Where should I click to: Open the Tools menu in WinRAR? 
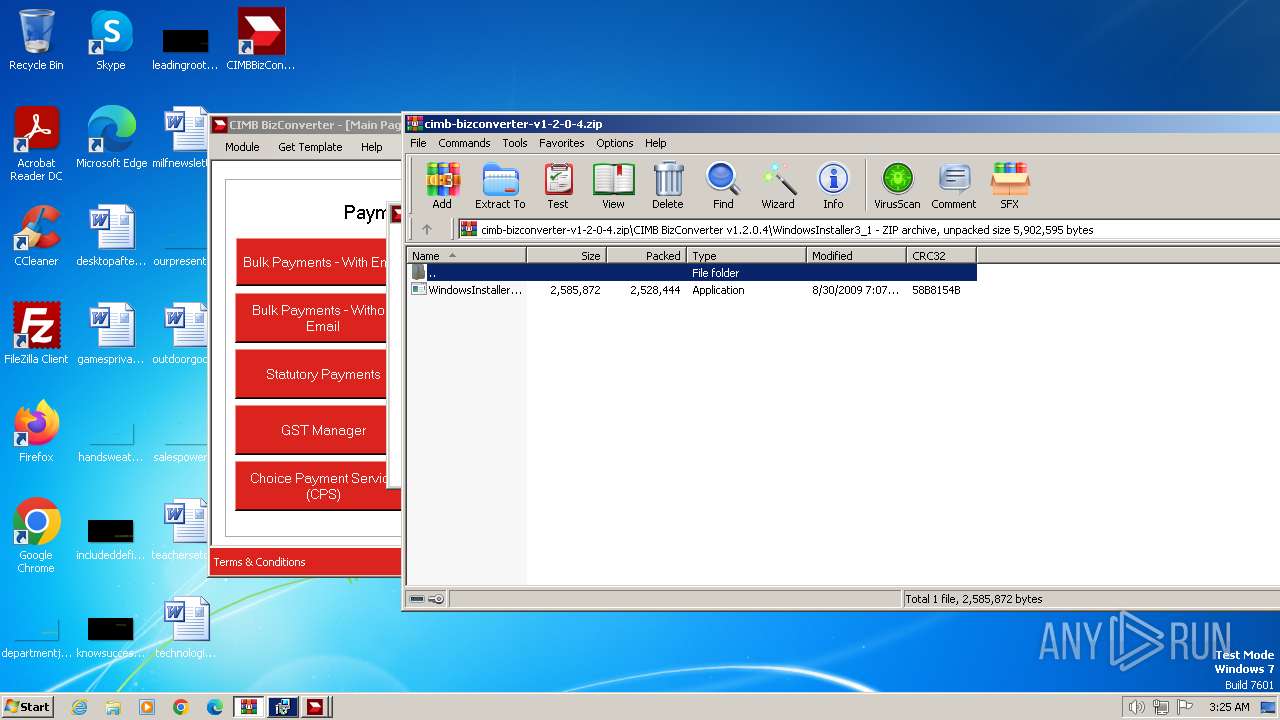click(515, 143)
